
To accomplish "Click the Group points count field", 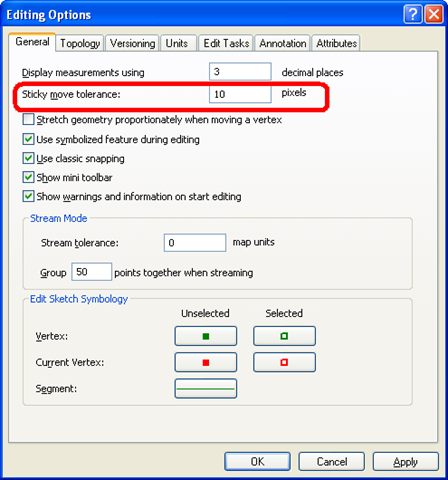I will coord(91,272).
